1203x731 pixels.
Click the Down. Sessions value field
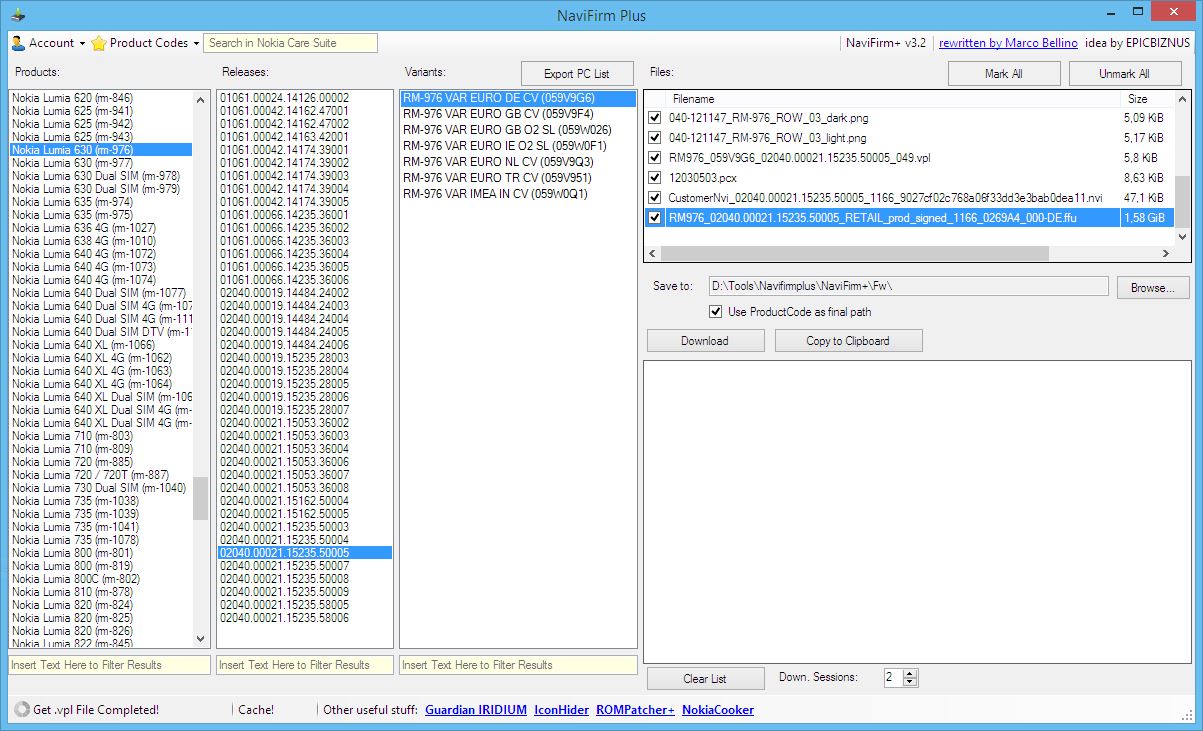pyautogui.click(x=892, y=678)
